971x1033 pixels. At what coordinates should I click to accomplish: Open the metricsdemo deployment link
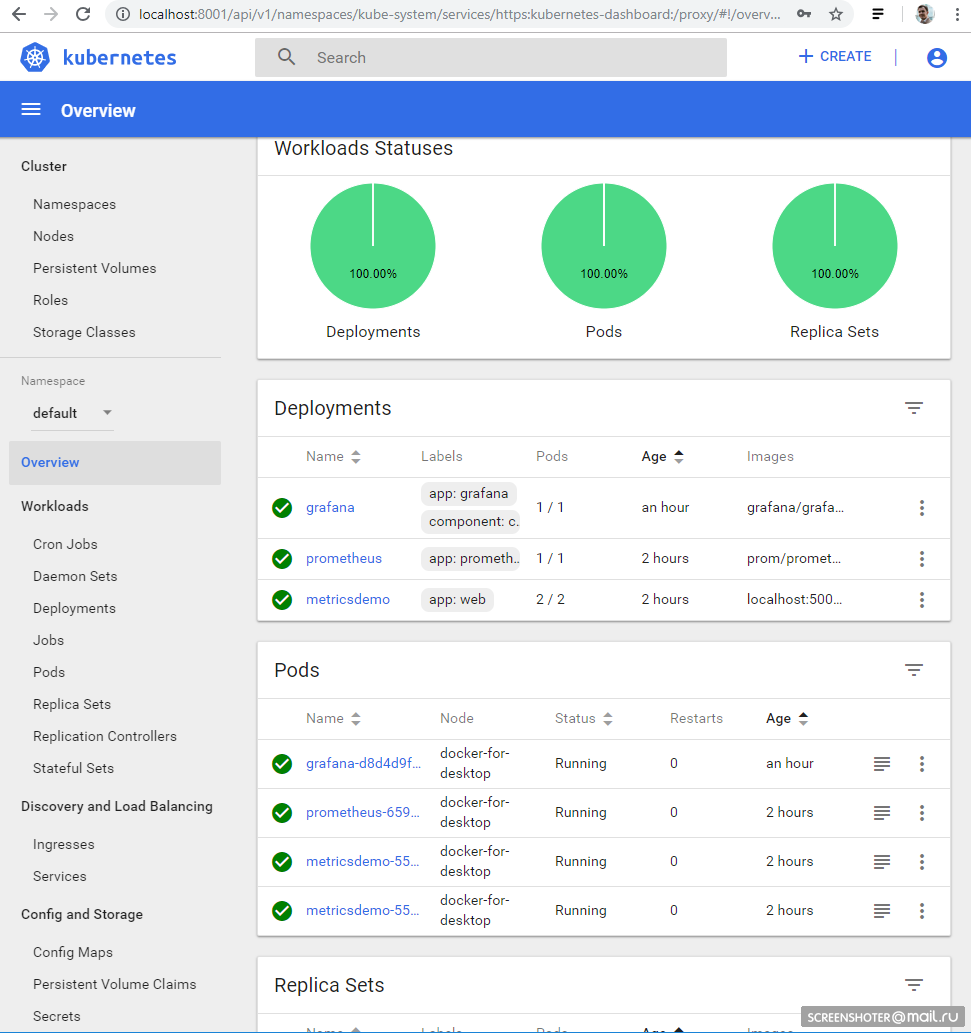(x=348, y=600)
